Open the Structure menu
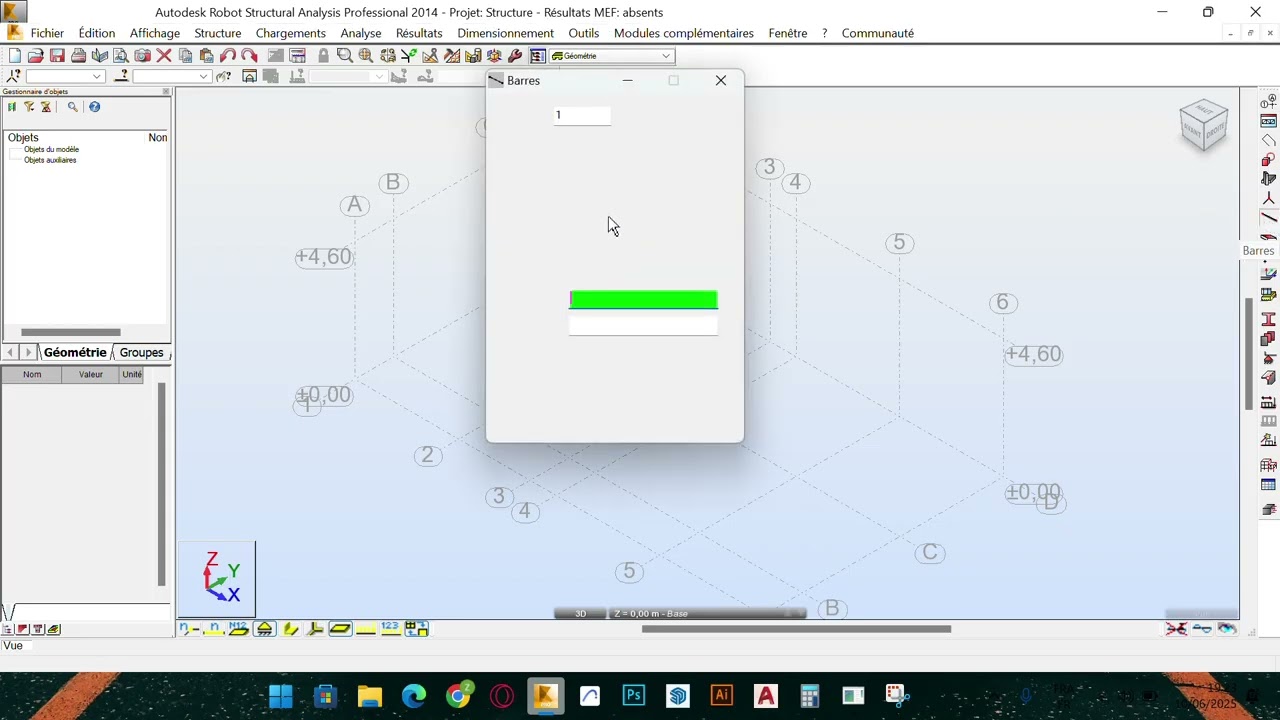The width and height of the screenshot is (1280, 720). 217,33
